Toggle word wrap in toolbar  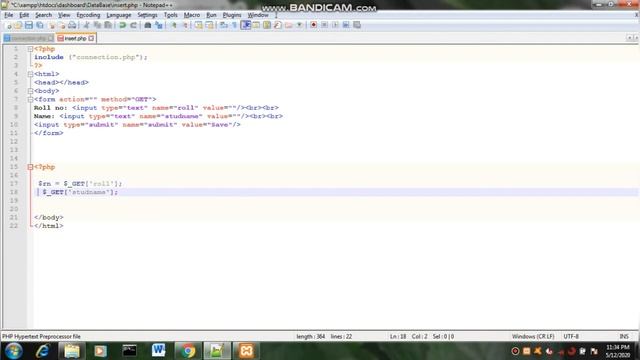coord(224,25)
